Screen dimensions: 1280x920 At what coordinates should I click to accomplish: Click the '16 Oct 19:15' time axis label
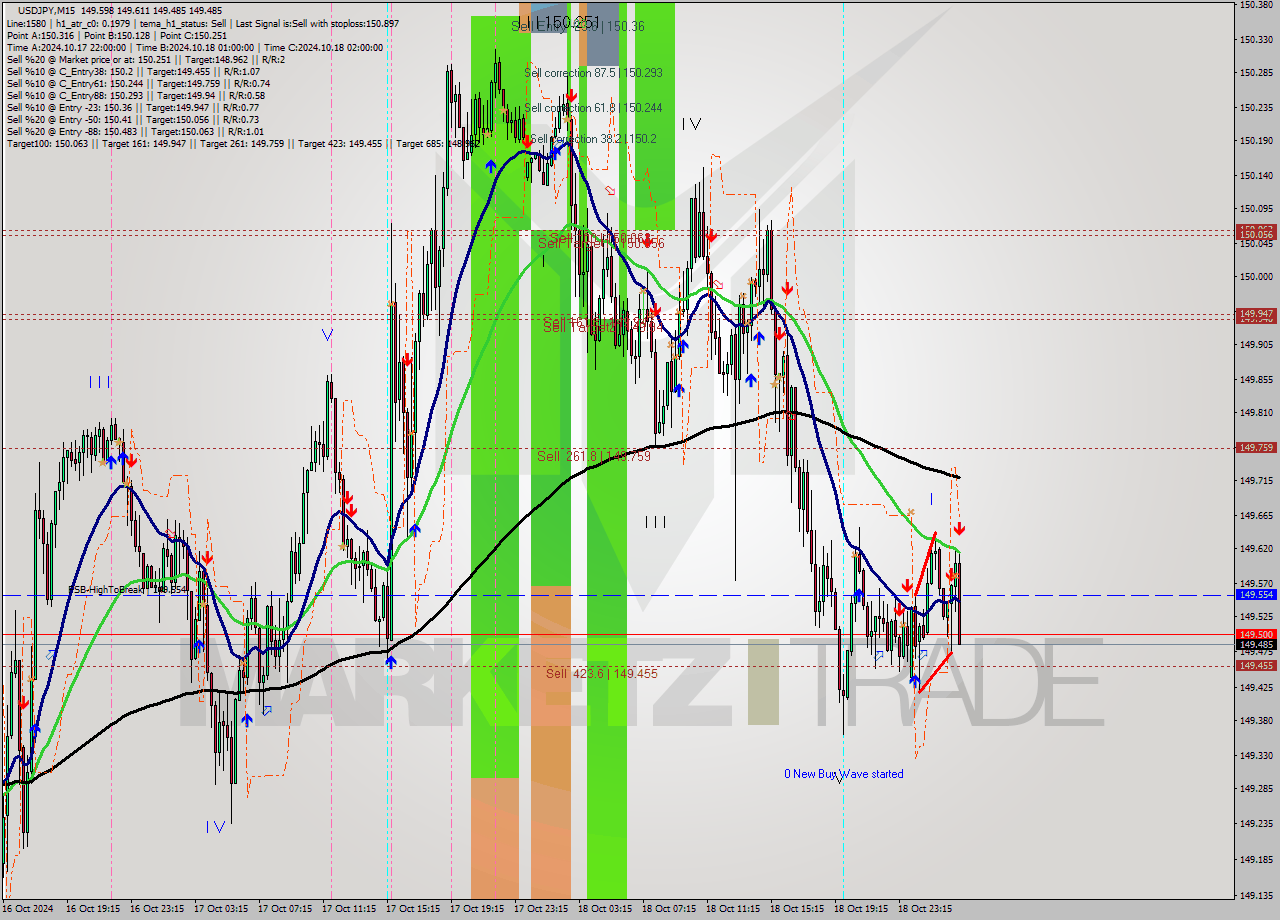pyautogui.click(x=93, y=909)
